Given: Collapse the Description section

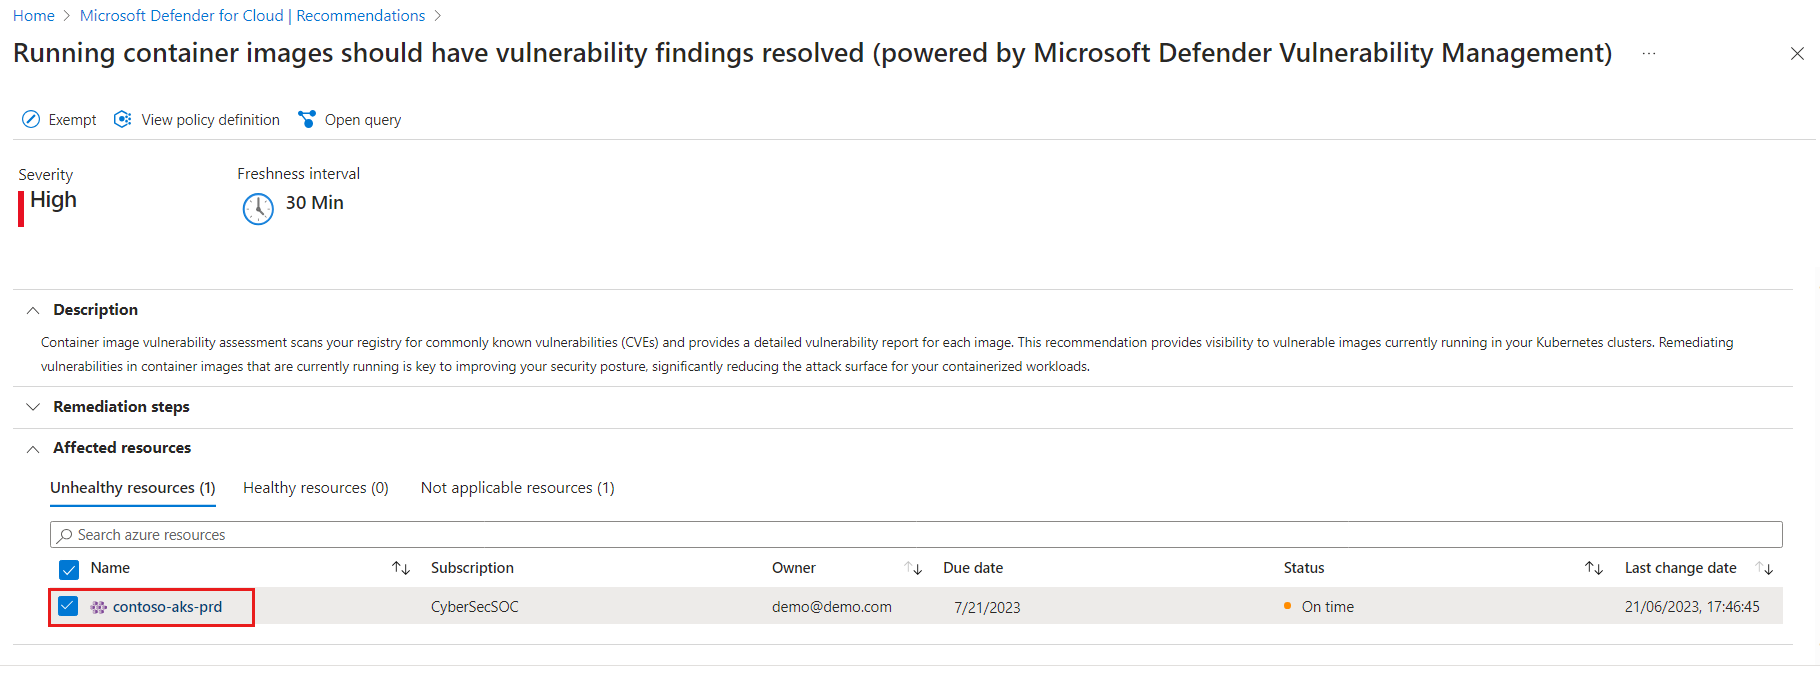Looking at the screenshot, I should [33, 310].
